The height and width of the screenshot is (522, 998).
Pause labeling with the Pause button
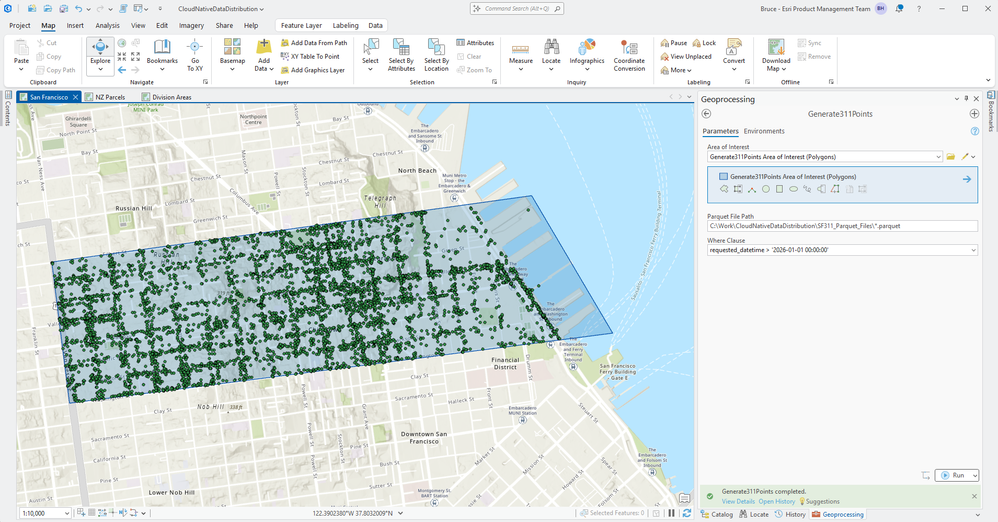point(673,43)
